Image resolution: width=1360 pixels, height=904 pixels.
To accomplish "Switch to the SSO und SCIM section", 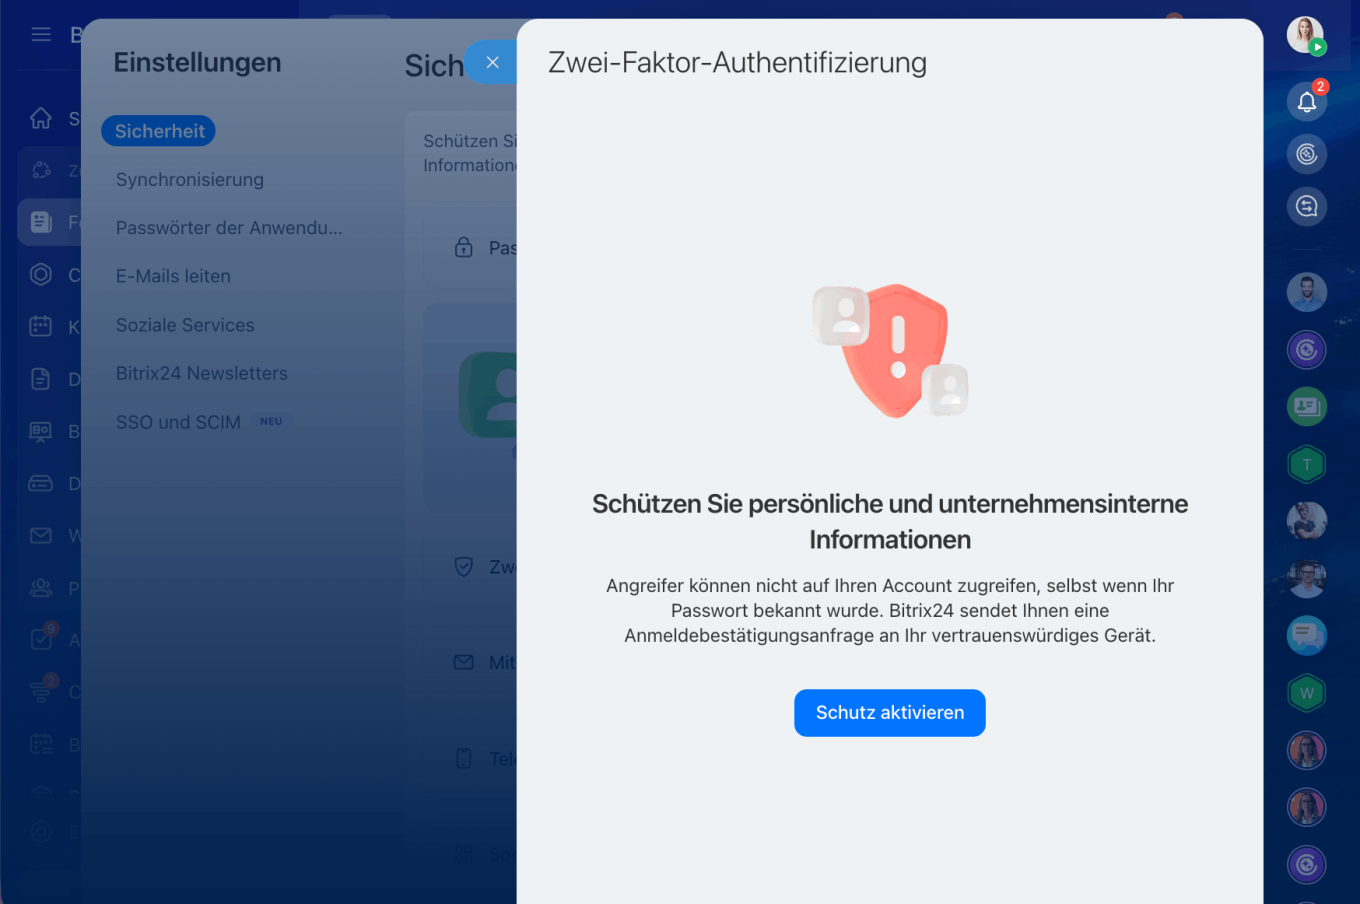I will pyautogui.click(x=178, y=421).
